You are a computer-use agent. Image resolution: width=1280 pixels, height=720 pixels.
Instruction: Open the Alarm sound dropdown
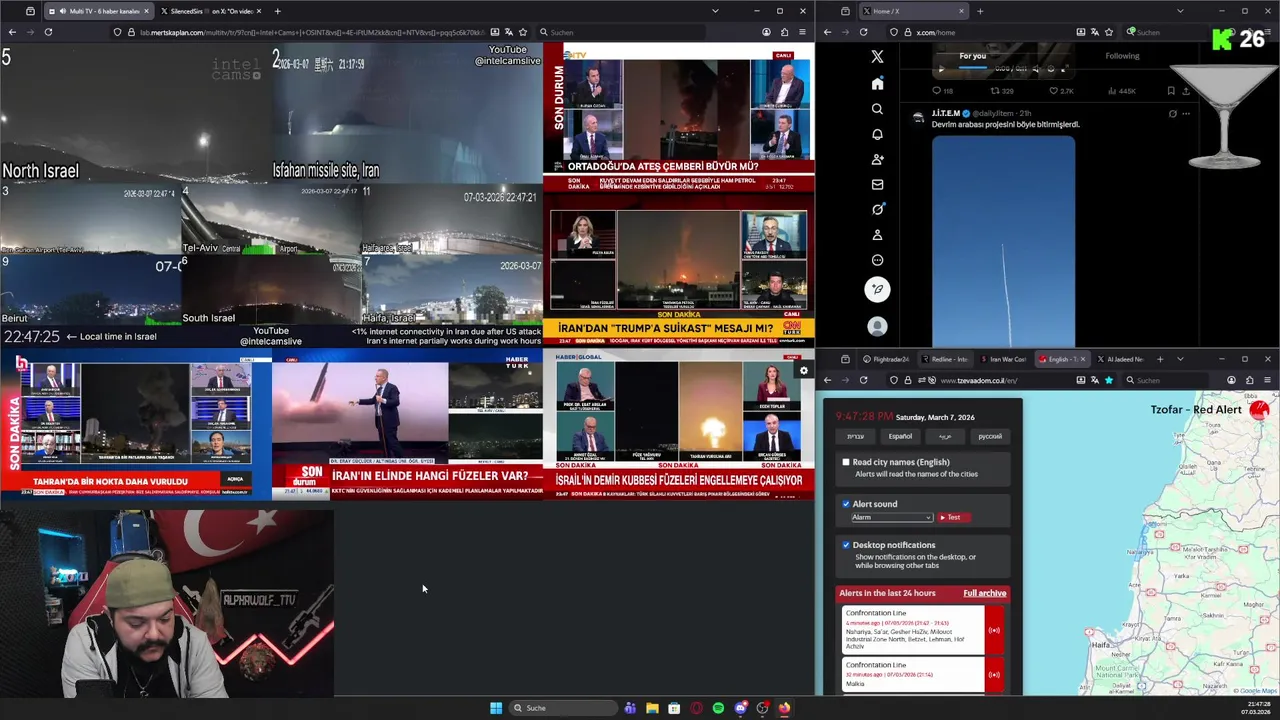[x=891, y=517]
